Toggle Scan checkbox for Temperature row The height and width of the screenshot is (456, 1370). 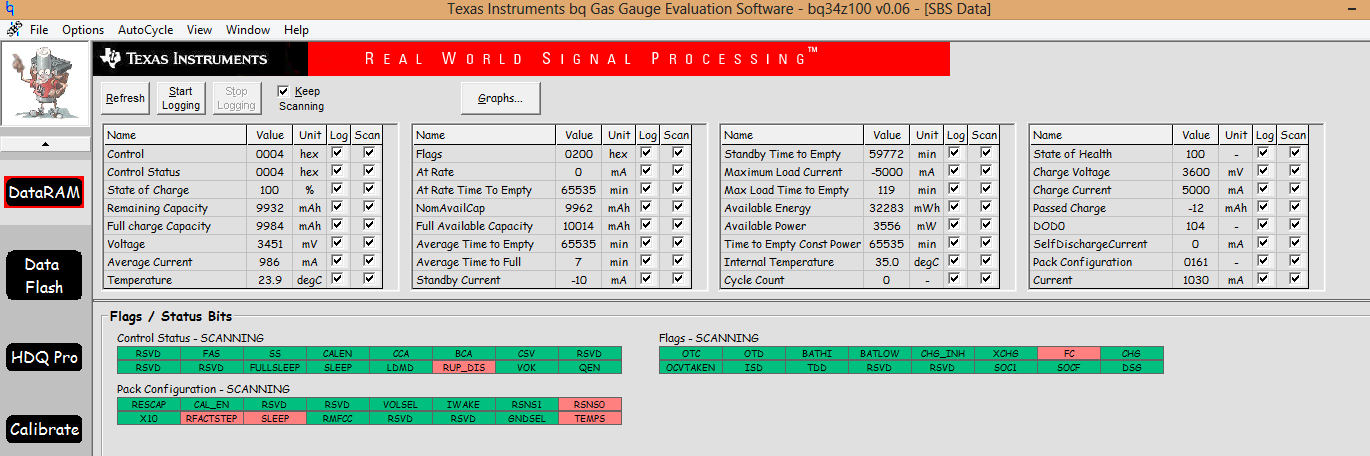(369, 280)
